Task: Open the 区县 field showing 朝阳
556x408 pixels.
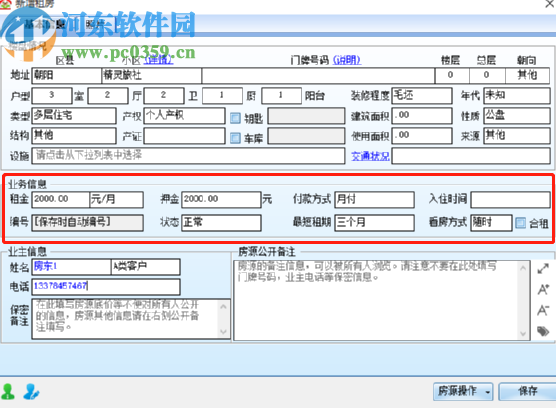Action: (x=67, y=76)
